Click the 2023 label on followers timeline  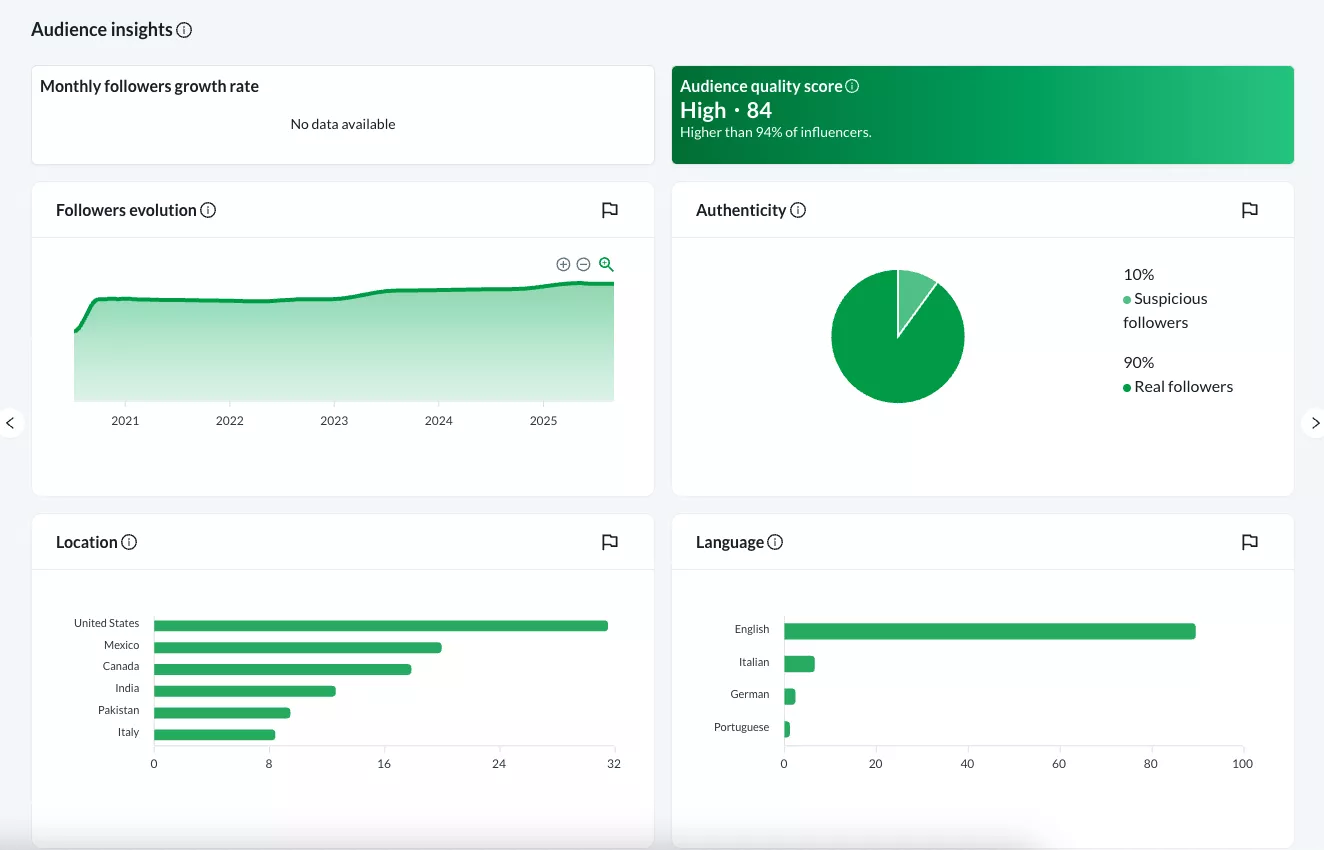coord(334,421)
